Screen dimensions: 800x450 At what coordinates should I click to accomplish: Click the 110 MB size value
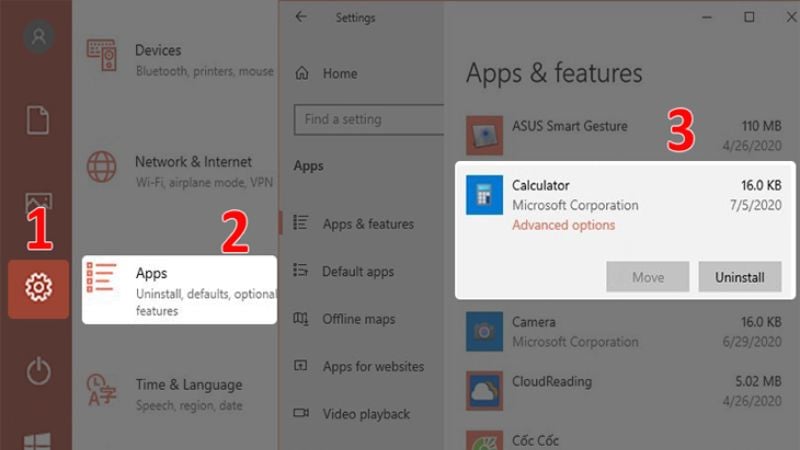click(x=761, y=126)
